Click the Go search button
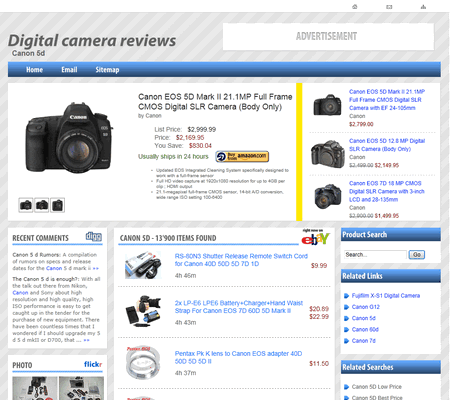The width and height of the screenshot is (450, 400). 417,255
